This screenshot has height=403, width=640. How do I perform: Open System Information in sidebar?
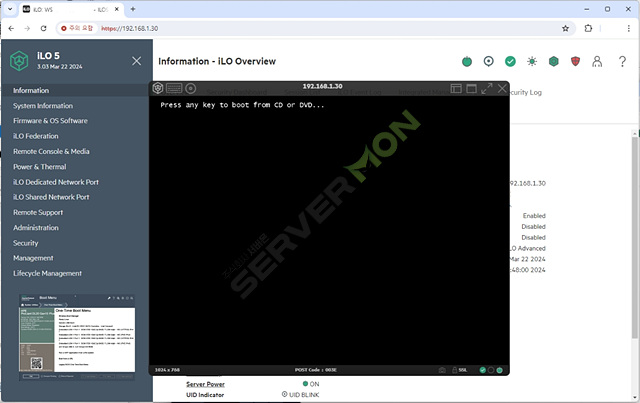(x=43, y=106)
